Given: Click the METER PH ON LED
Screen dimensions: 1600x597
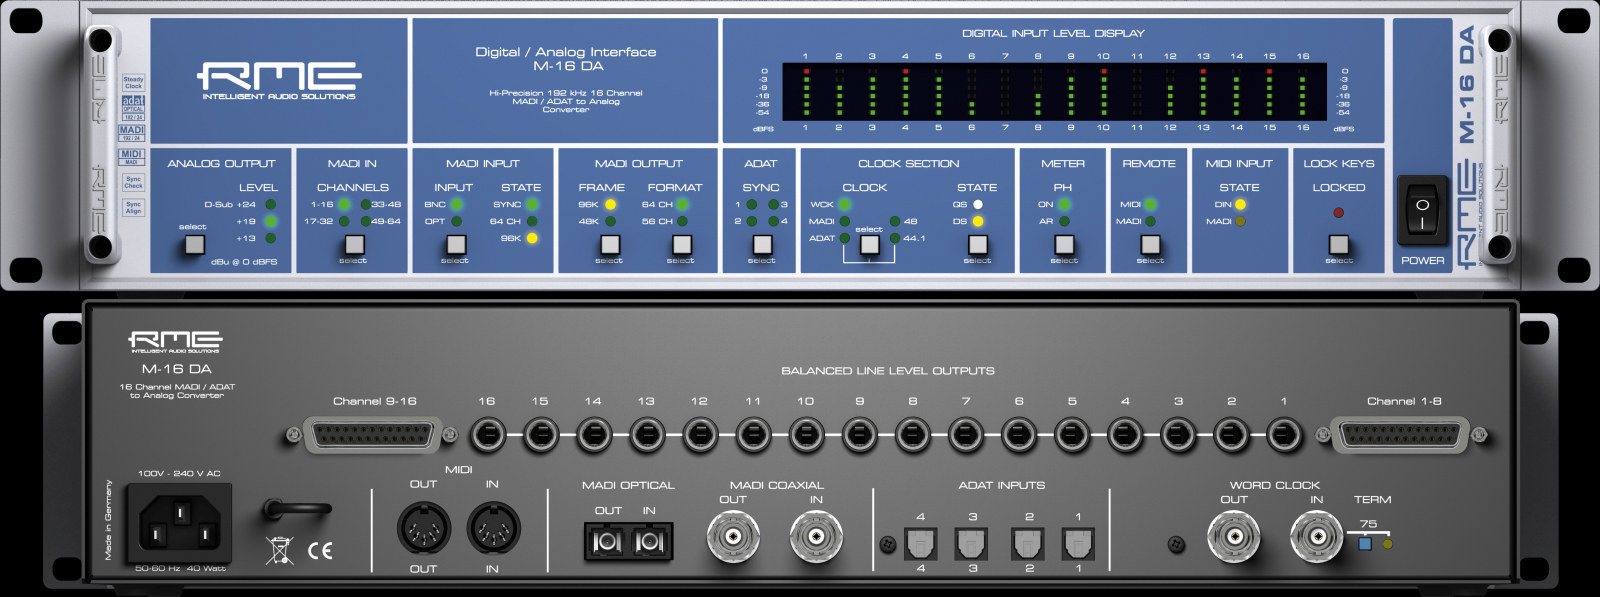Looking at the screenshot, I should pyautogui.click(x=1065, y=204).
